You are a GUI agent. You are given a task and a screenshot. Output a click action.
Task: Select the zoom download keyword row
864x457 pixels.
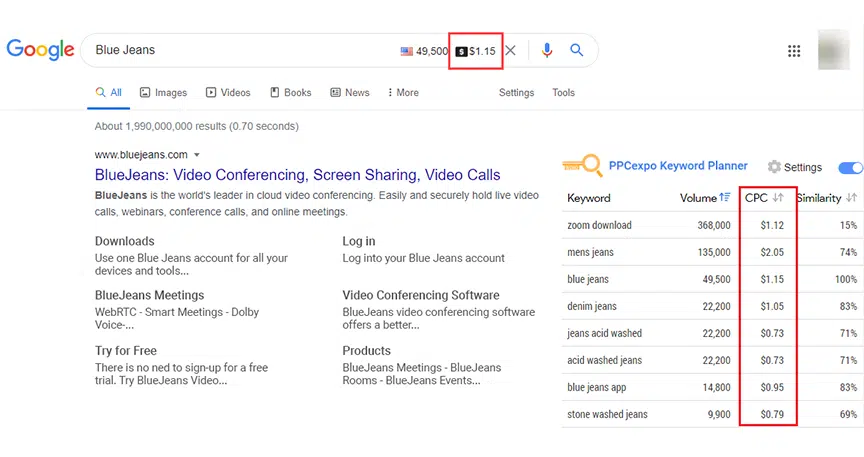click(712, 225)
